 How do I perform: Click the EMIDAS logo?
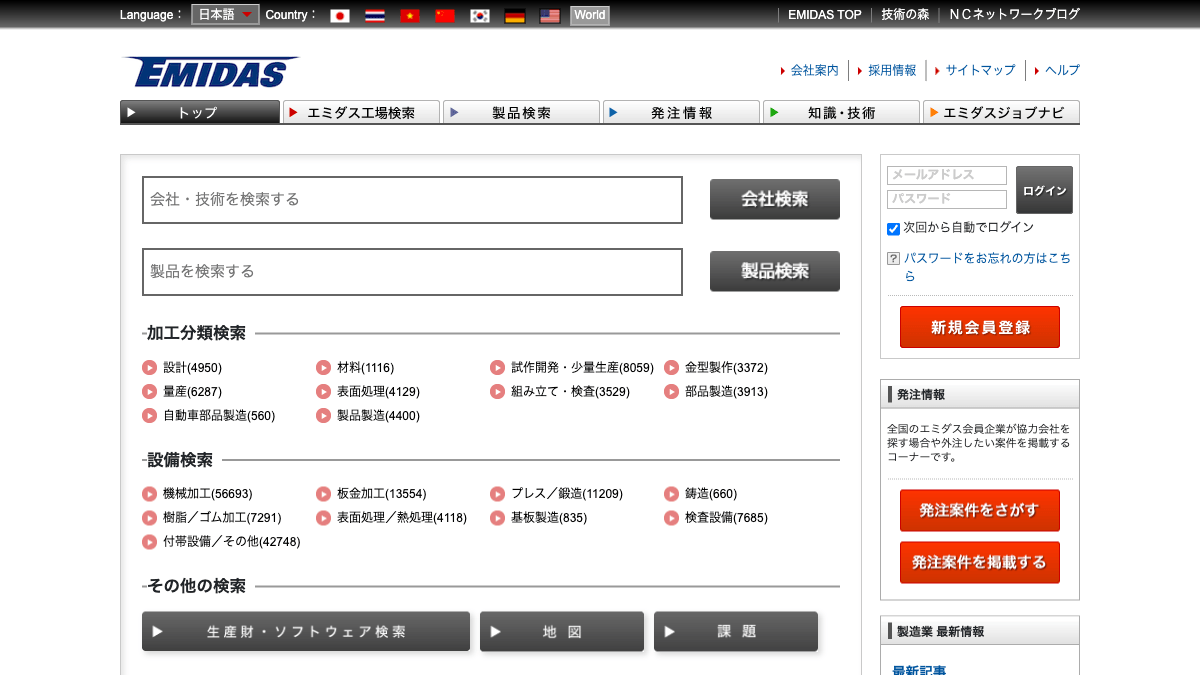[x=211, y=72]
